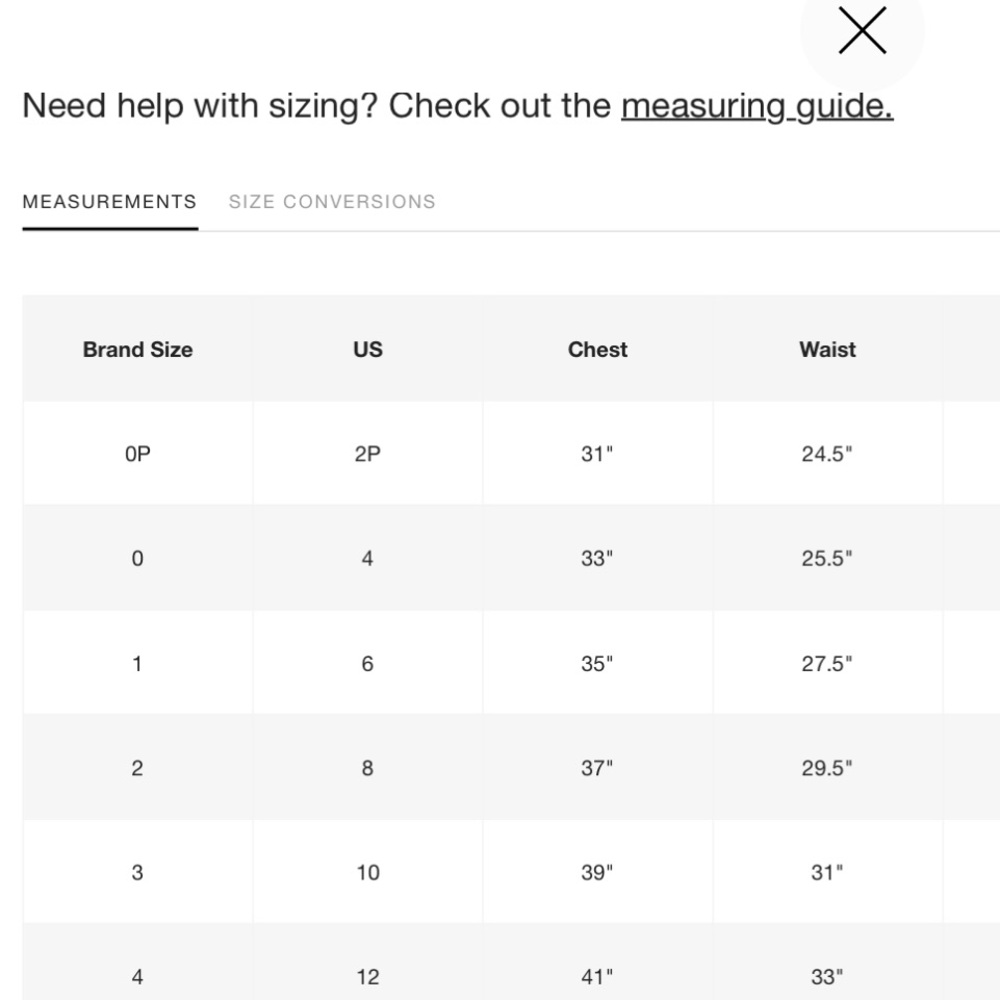The width and height of the screenshot is (1000, 1000).
Task: Select the 27.5" waist cell
Action: point(827,663)
